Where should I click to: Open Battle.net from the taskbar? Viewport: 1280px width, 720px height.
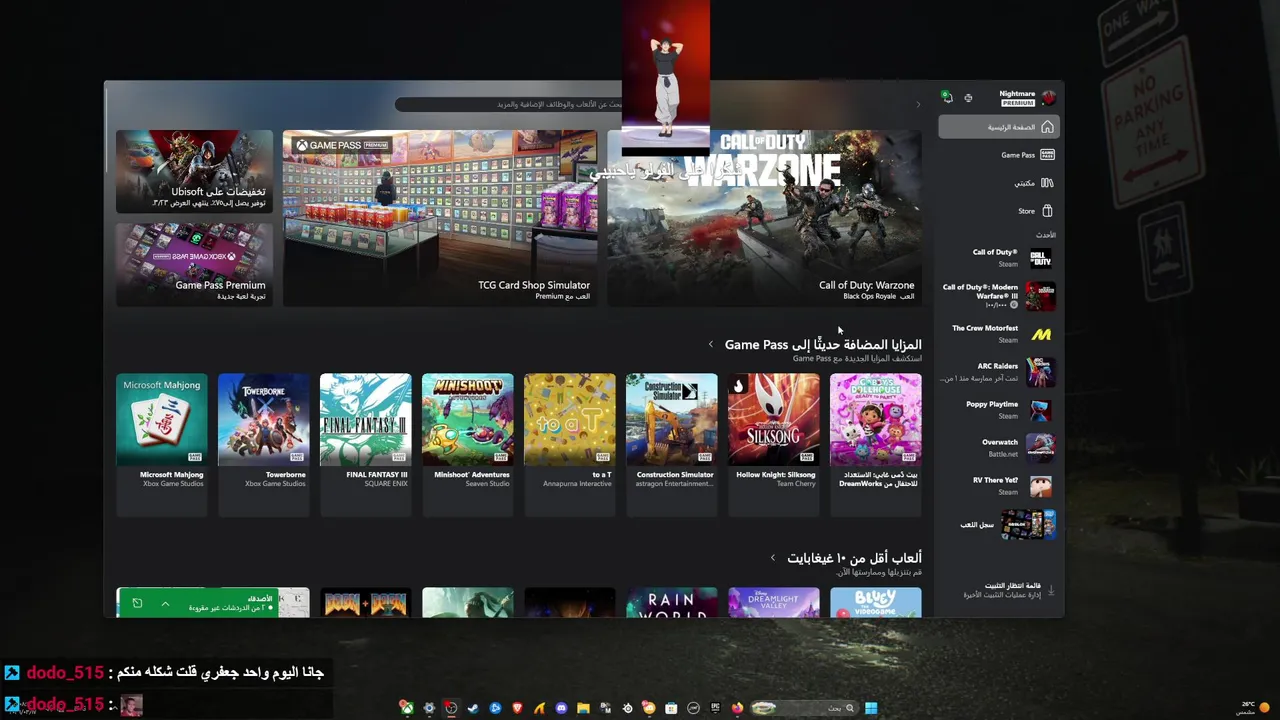[495, 708]
